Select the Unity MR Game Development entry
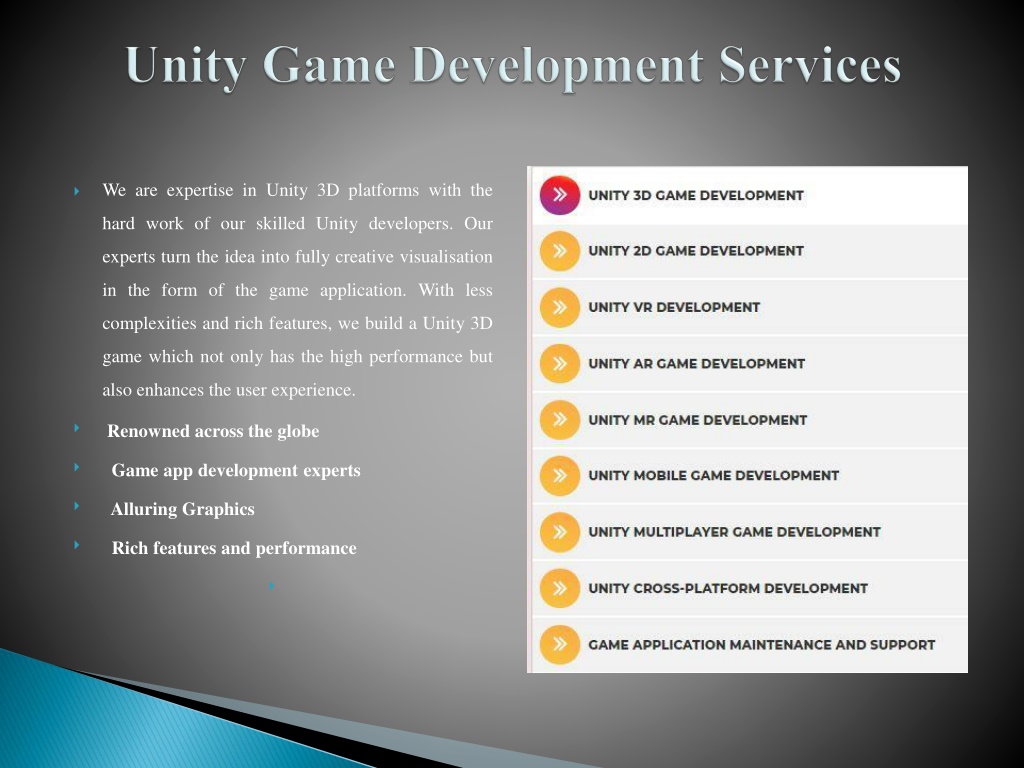 click(750, 420)
